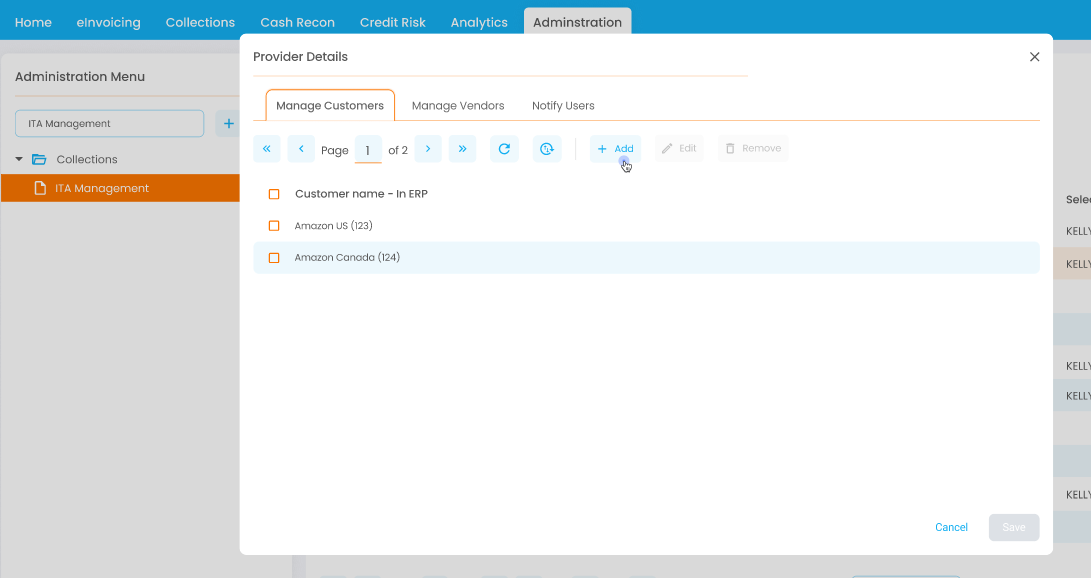Select the Manage Customers tab
Image resolution: width=1091 pixels, height=578 pixels.
pos(330,106)
